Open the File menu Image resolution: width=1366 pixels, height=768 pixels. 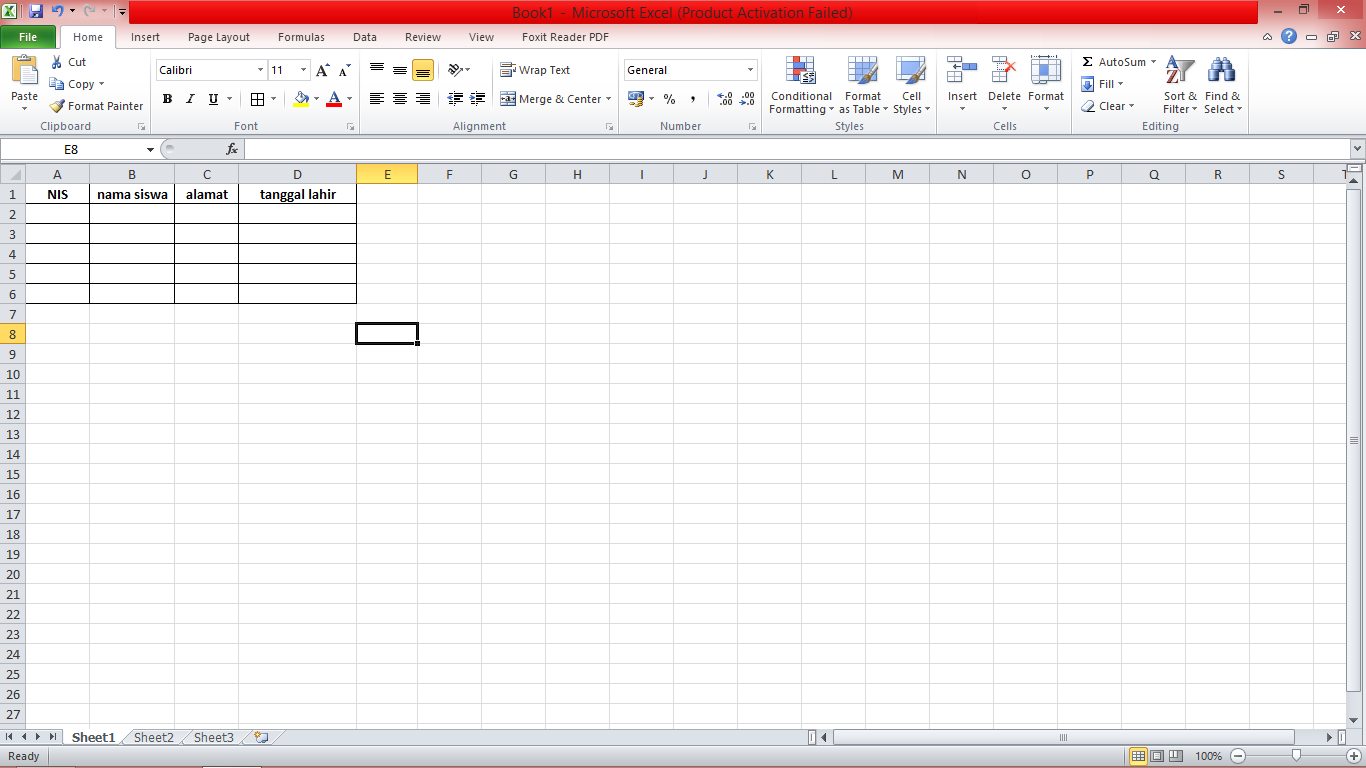coord(29,36)
